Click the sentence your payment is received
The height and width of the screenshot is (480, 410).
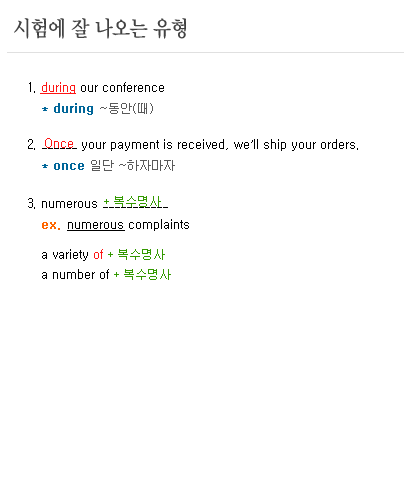(x=154, y=145)
